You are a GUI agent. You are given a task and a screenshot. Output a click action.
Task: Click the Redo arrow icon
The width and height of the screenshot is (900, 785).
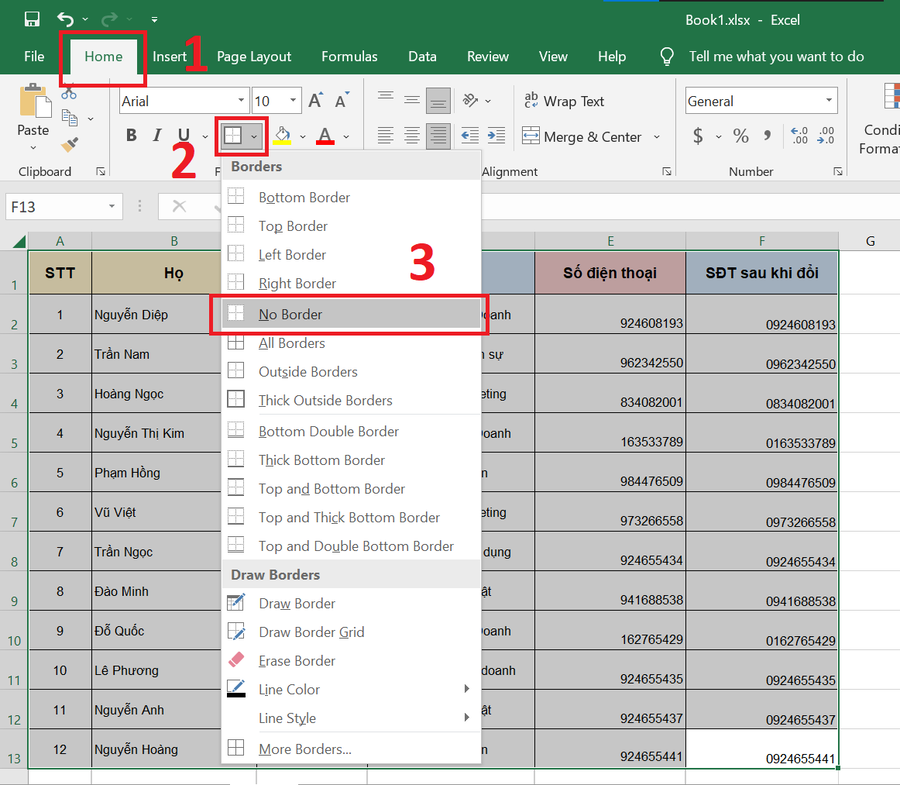click(109, 20)
